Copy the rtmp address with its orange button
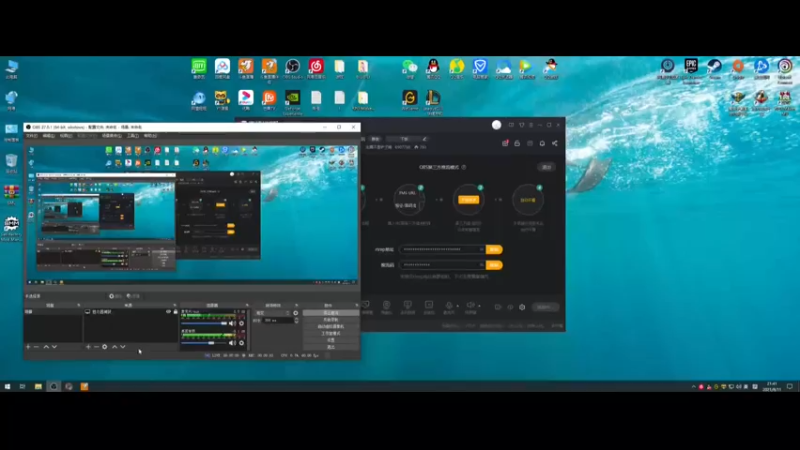 point(494,249)
